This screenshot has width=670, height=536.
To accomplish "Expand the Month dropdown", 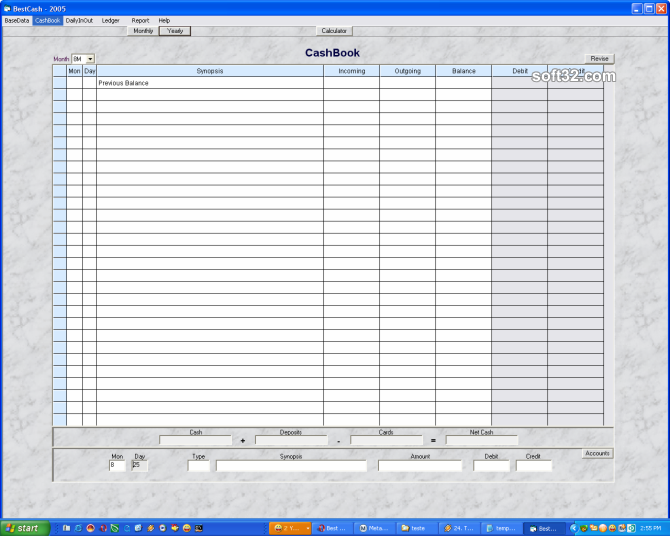I will (x=90, y=59).
